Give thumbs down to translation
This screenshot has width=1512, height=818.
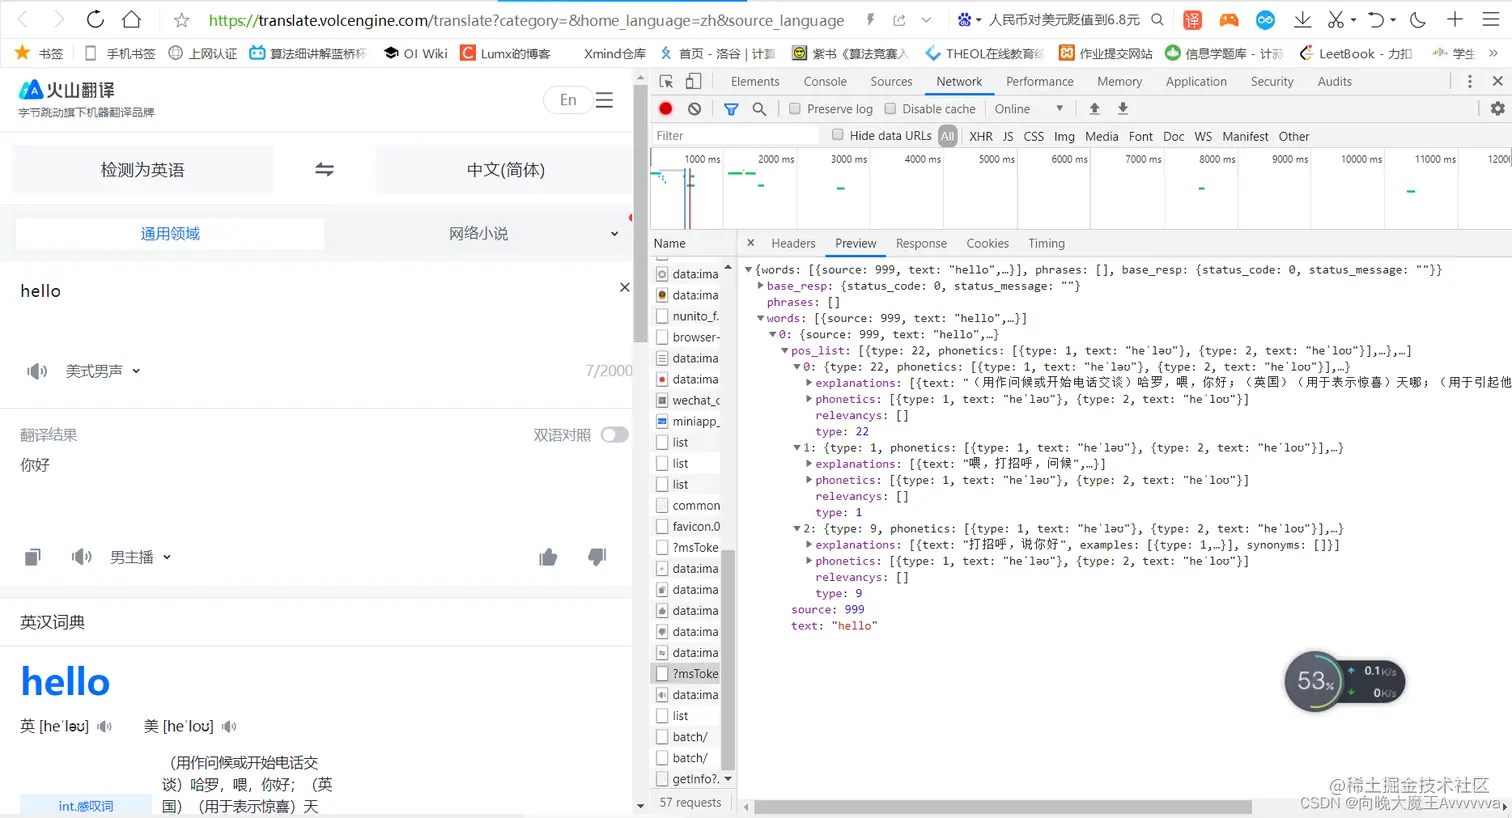click(597, 557)
